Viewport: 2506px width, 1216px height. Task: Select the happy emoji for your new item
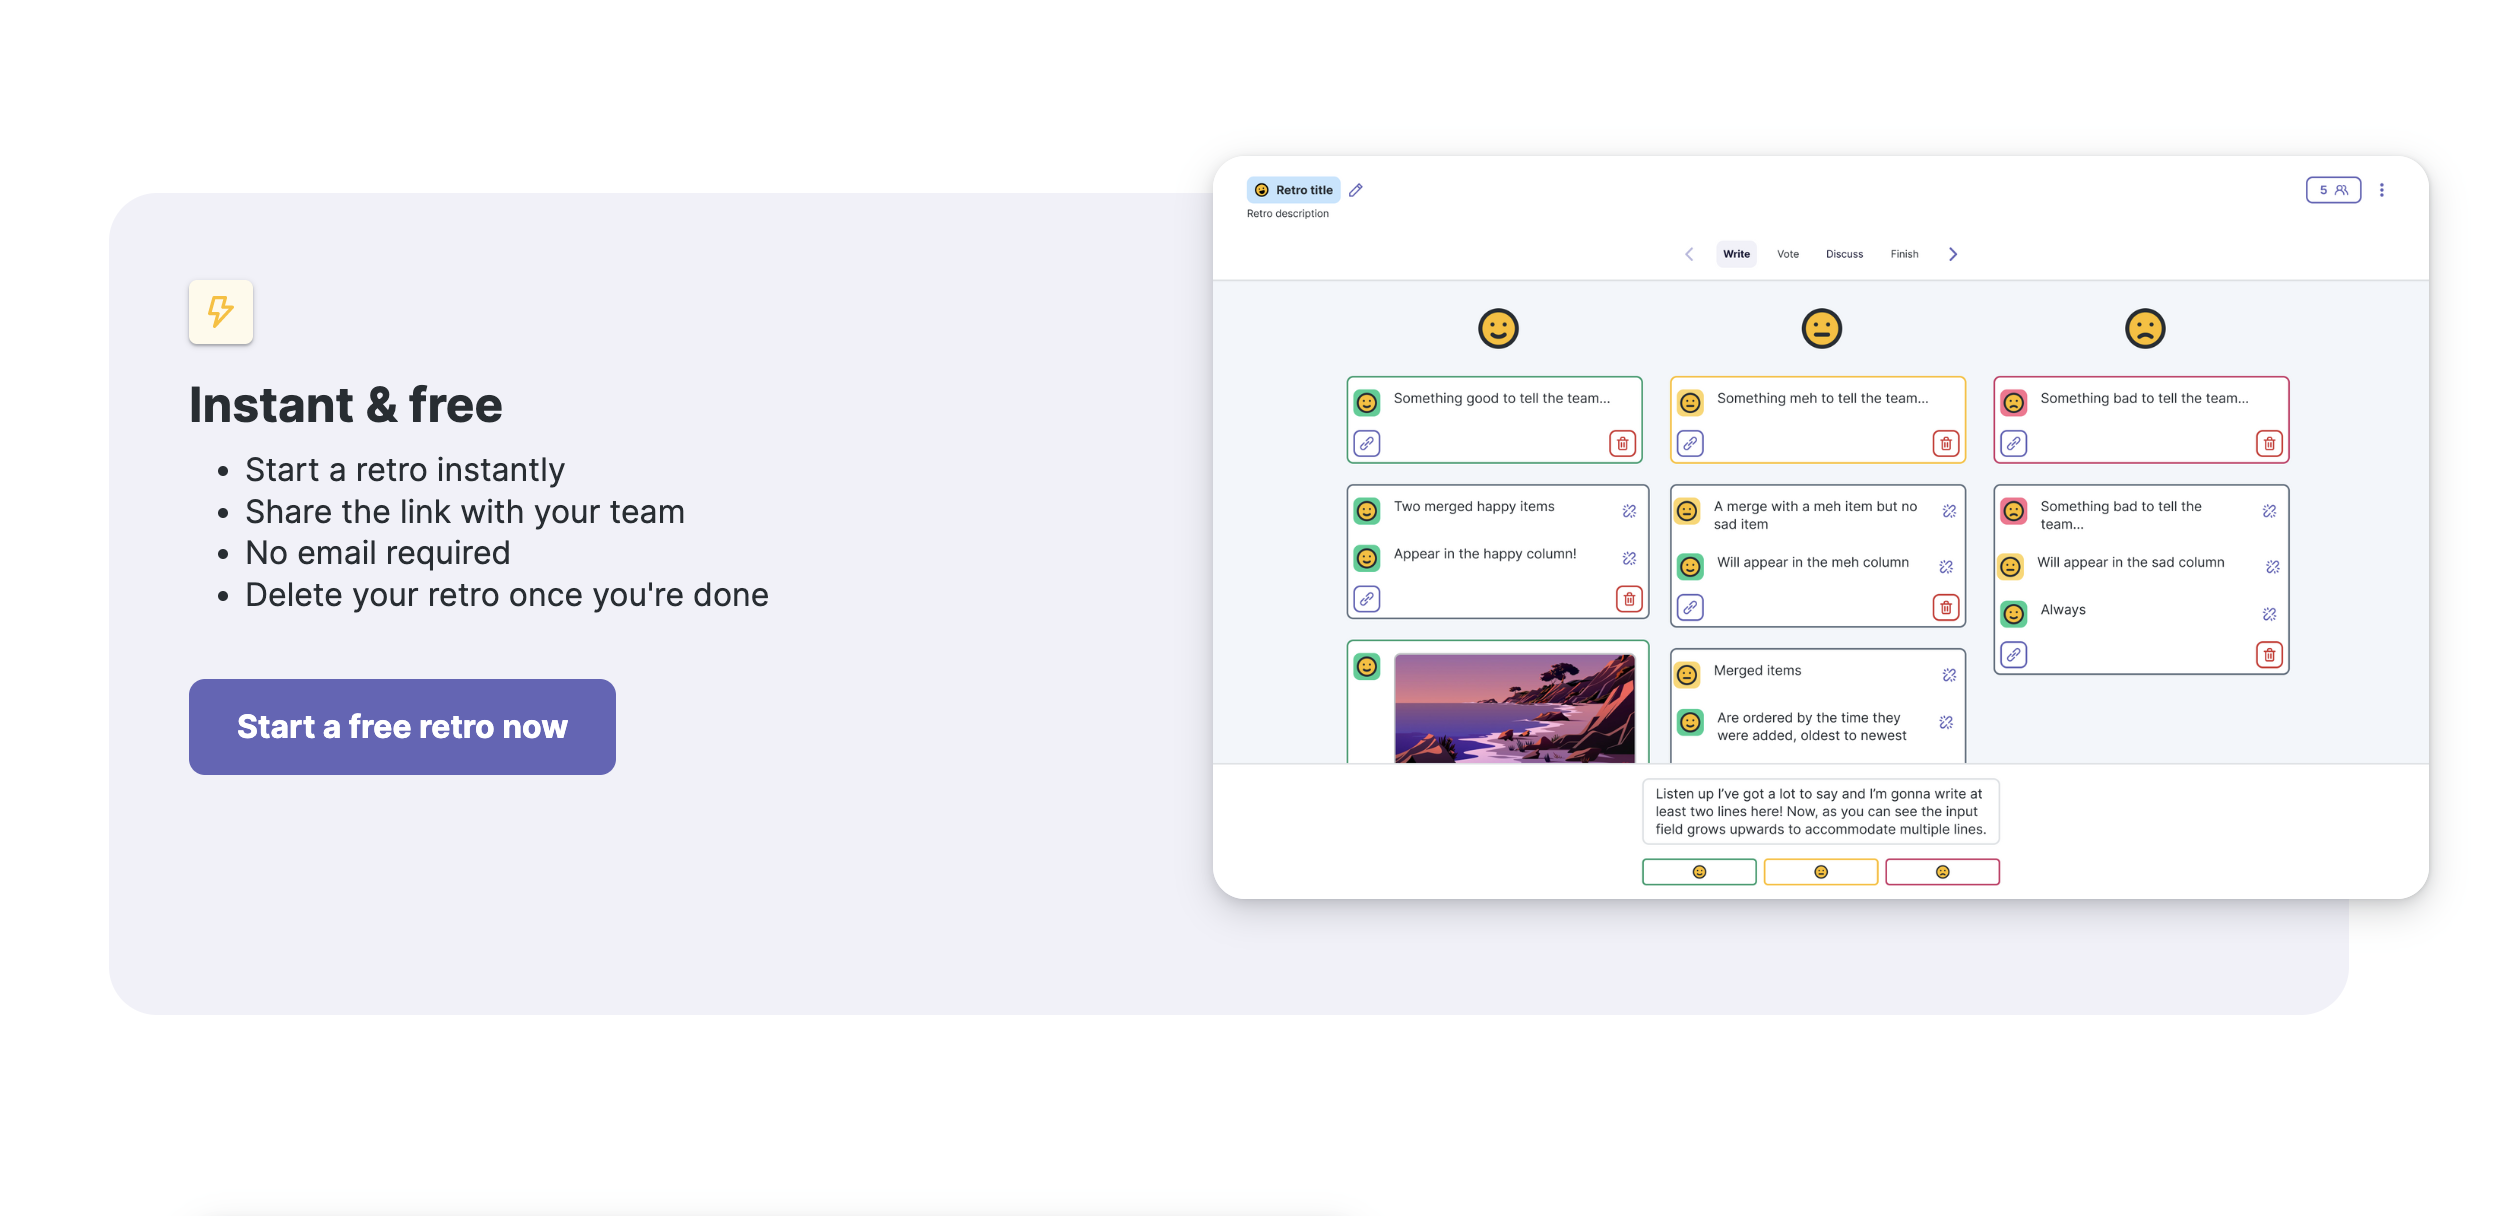point(1698,871)
